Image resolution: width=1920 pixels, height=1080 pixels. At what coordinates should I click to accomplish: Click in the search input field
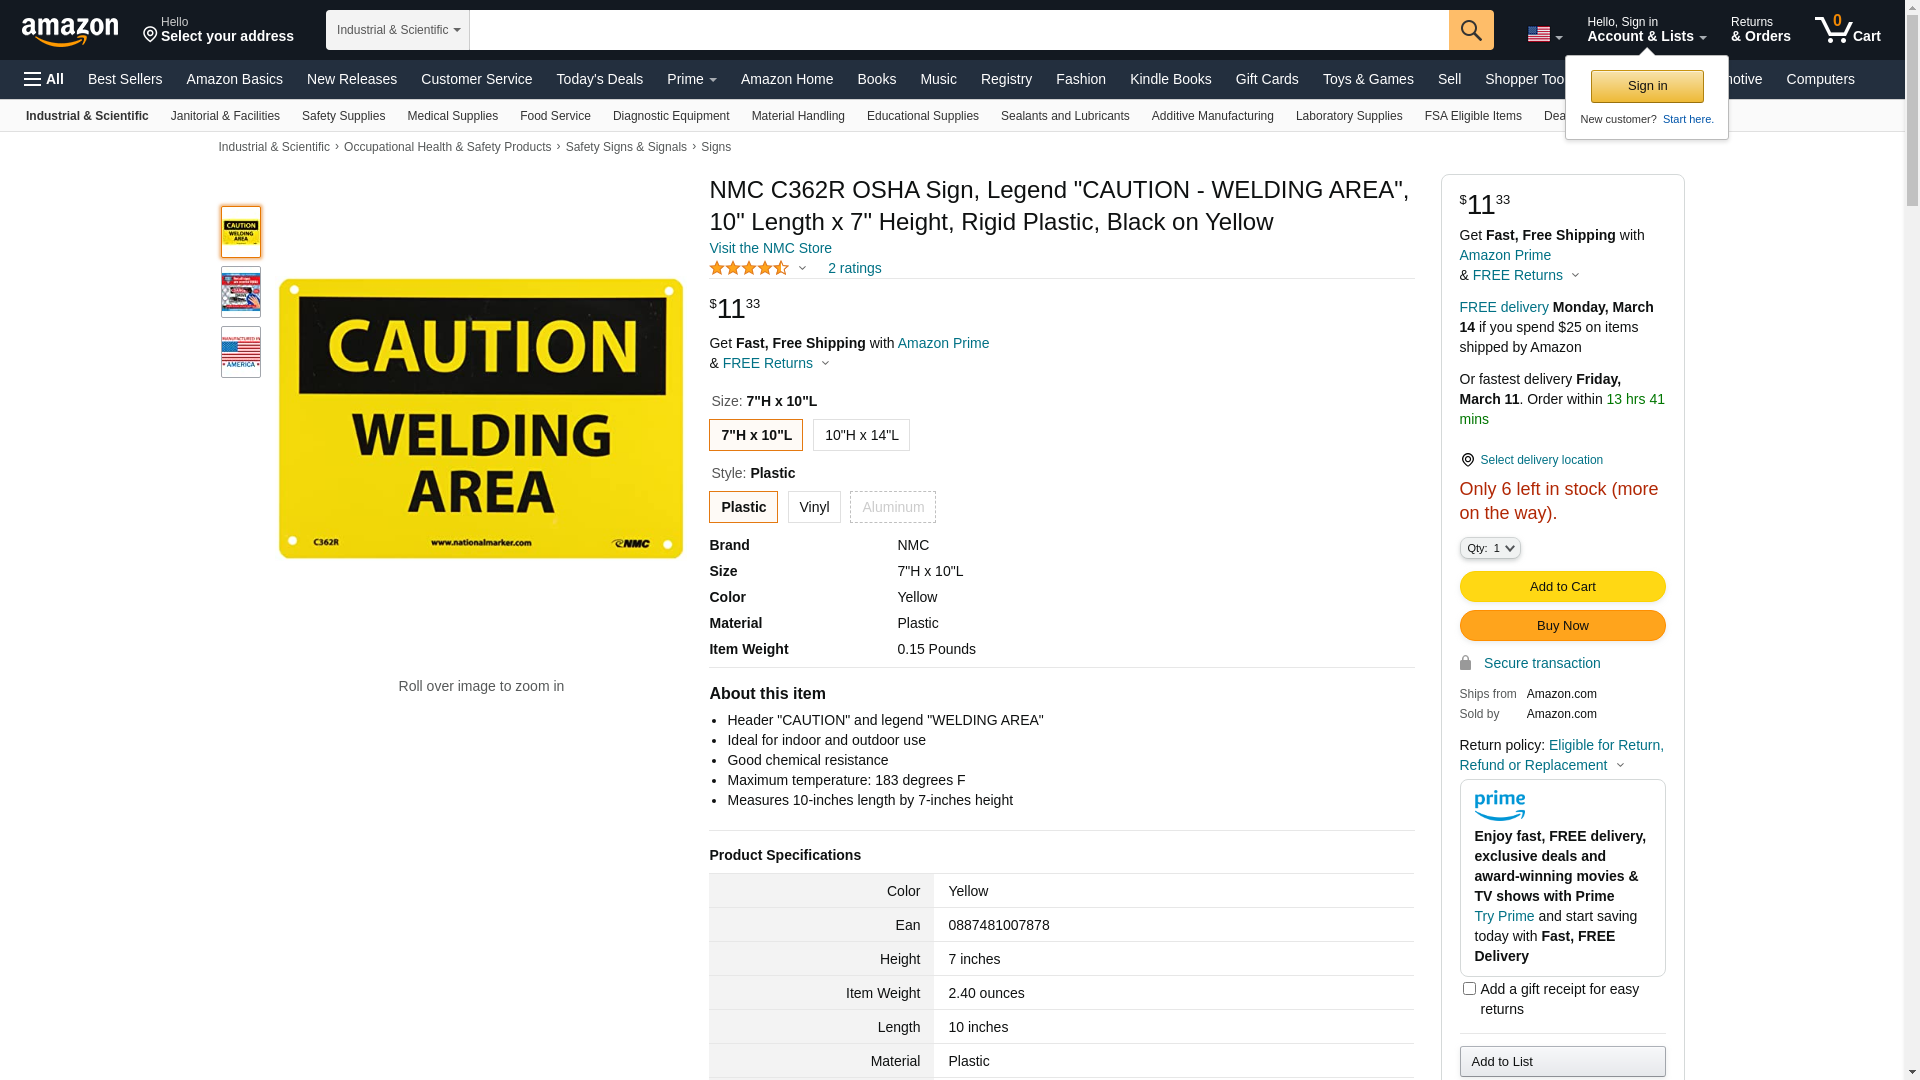click(958, 30)
